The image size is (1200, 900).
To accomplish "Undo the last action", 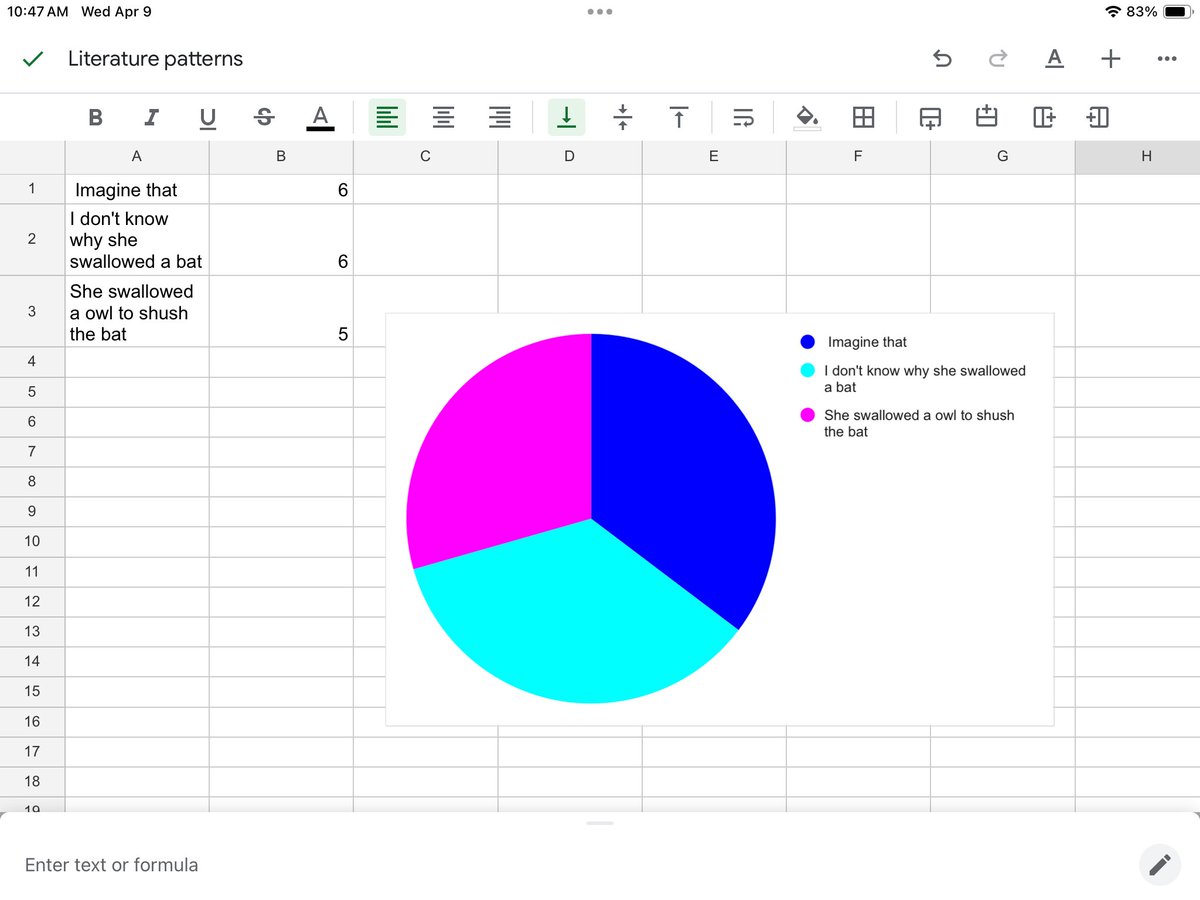I will tap(942, 59).
